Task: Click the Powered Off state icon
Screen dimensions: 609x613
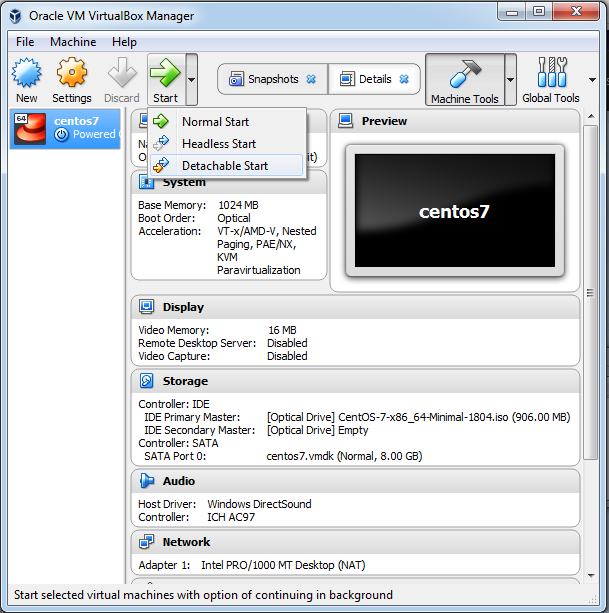Action: [61, 135]
